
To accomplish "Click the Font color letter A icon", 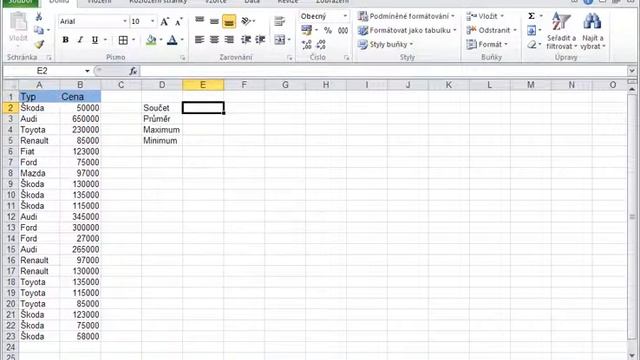I will (172, 40).
